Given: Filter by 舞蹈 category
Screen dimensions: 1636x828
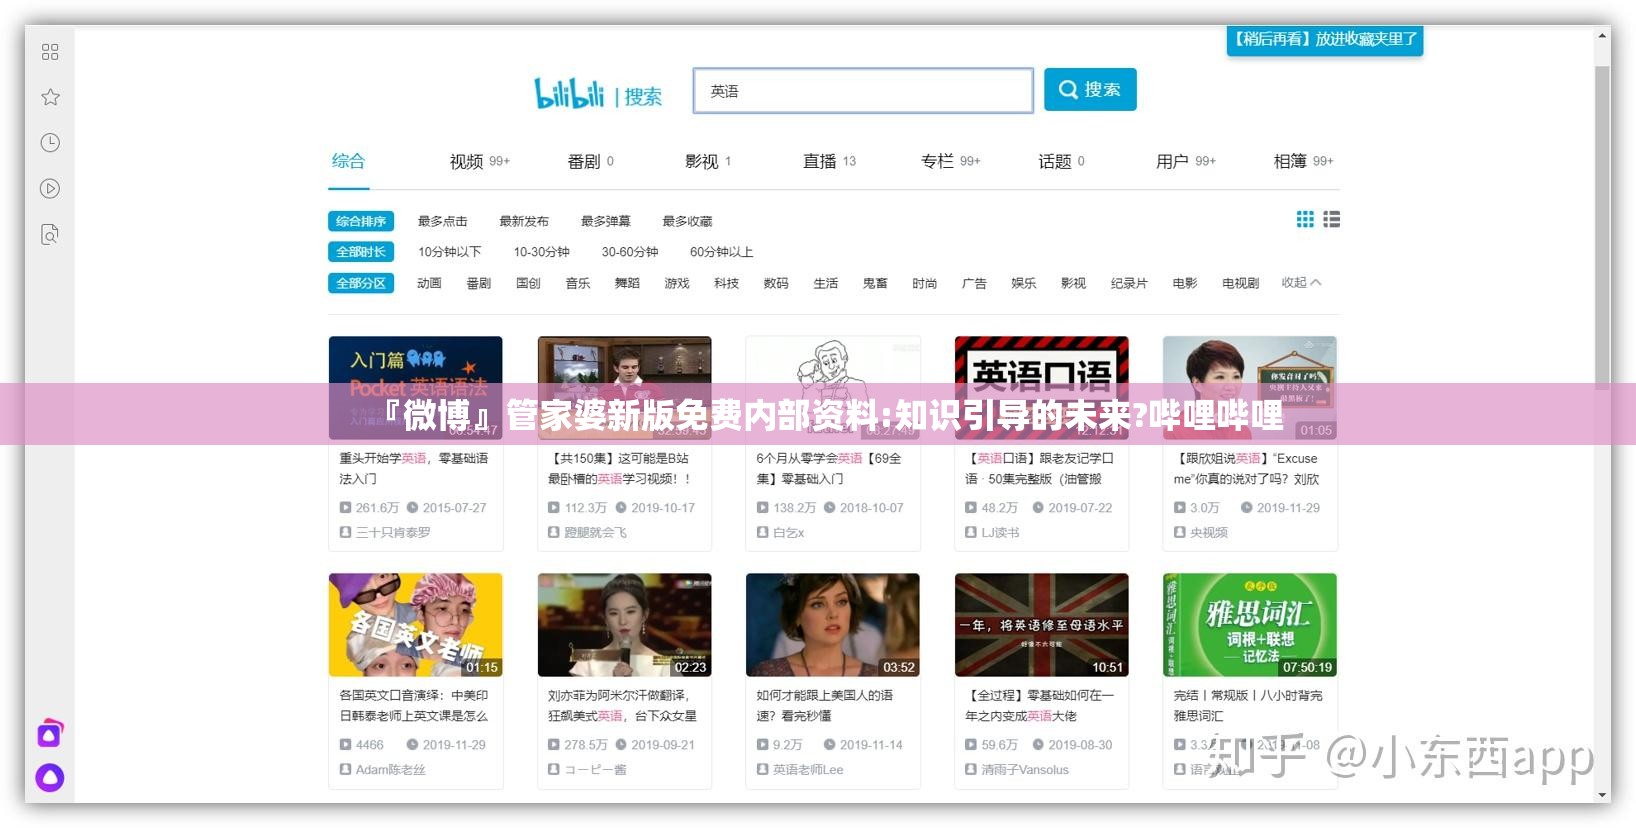Looking at the screenshot, I should pos(627,283).
